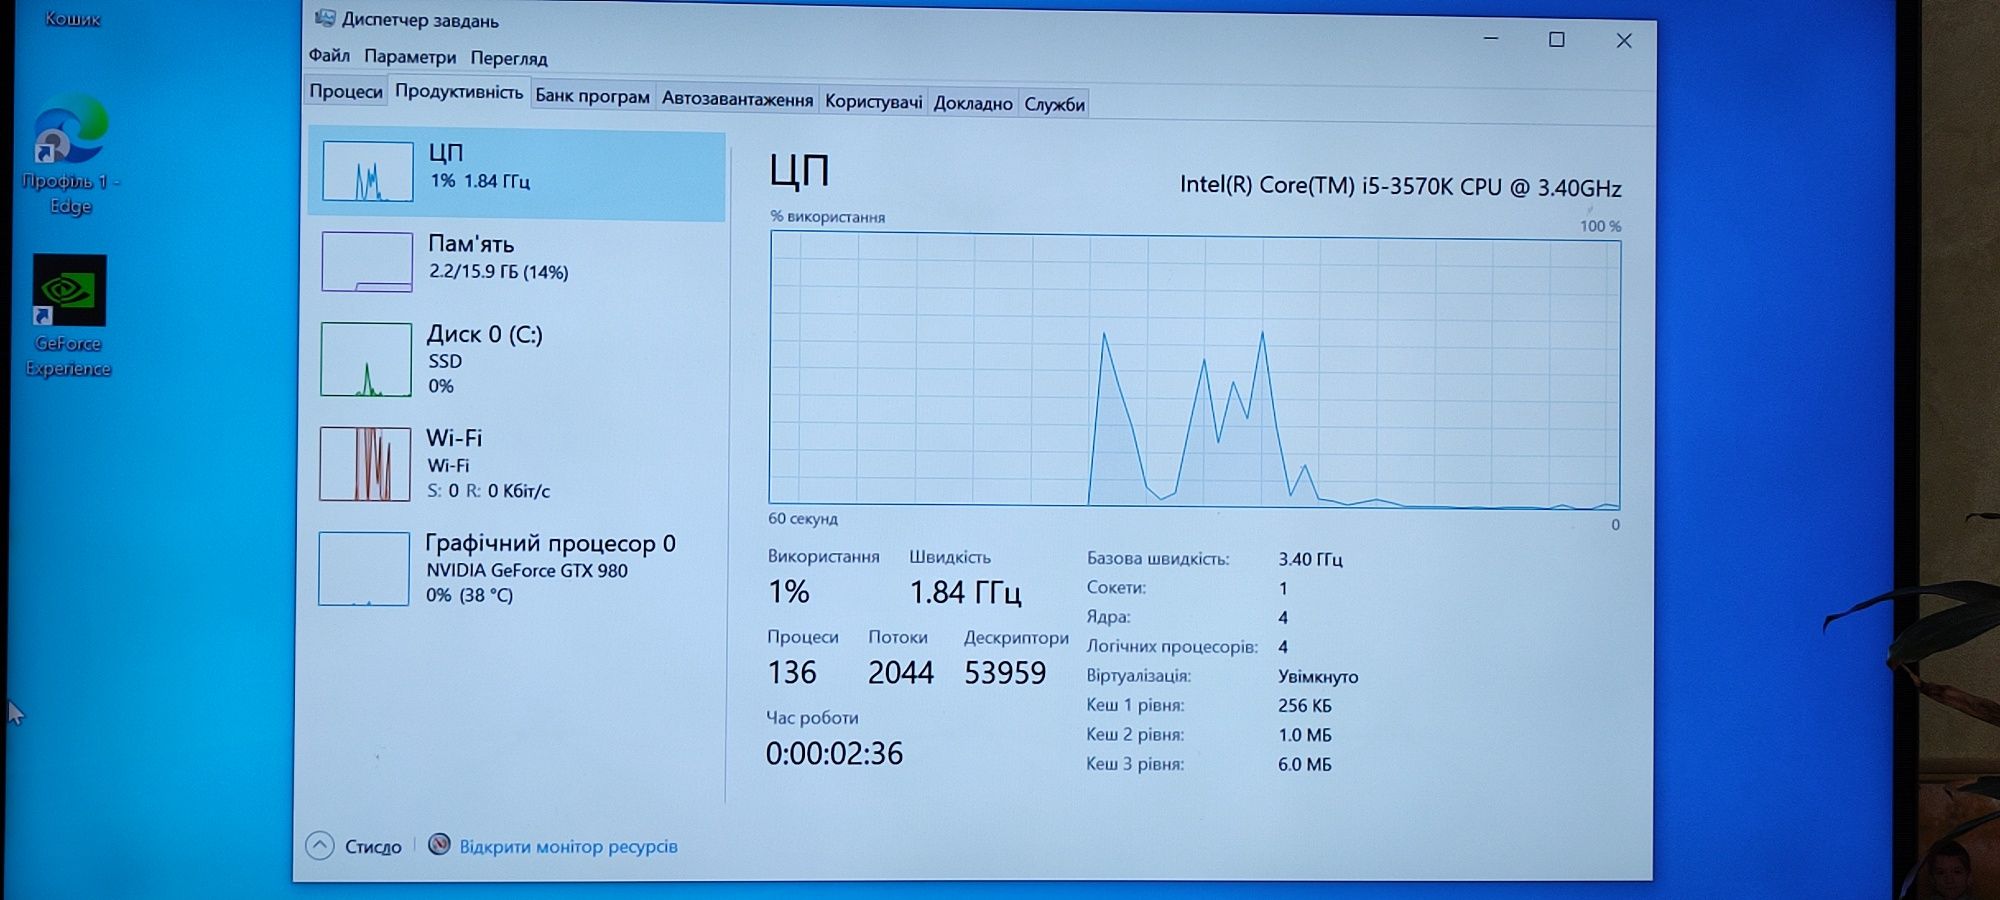The width and height of the screenshot is (2000, 900).
Task: Collapse view with the Стисло chevron icon
Action: [320, 846]
